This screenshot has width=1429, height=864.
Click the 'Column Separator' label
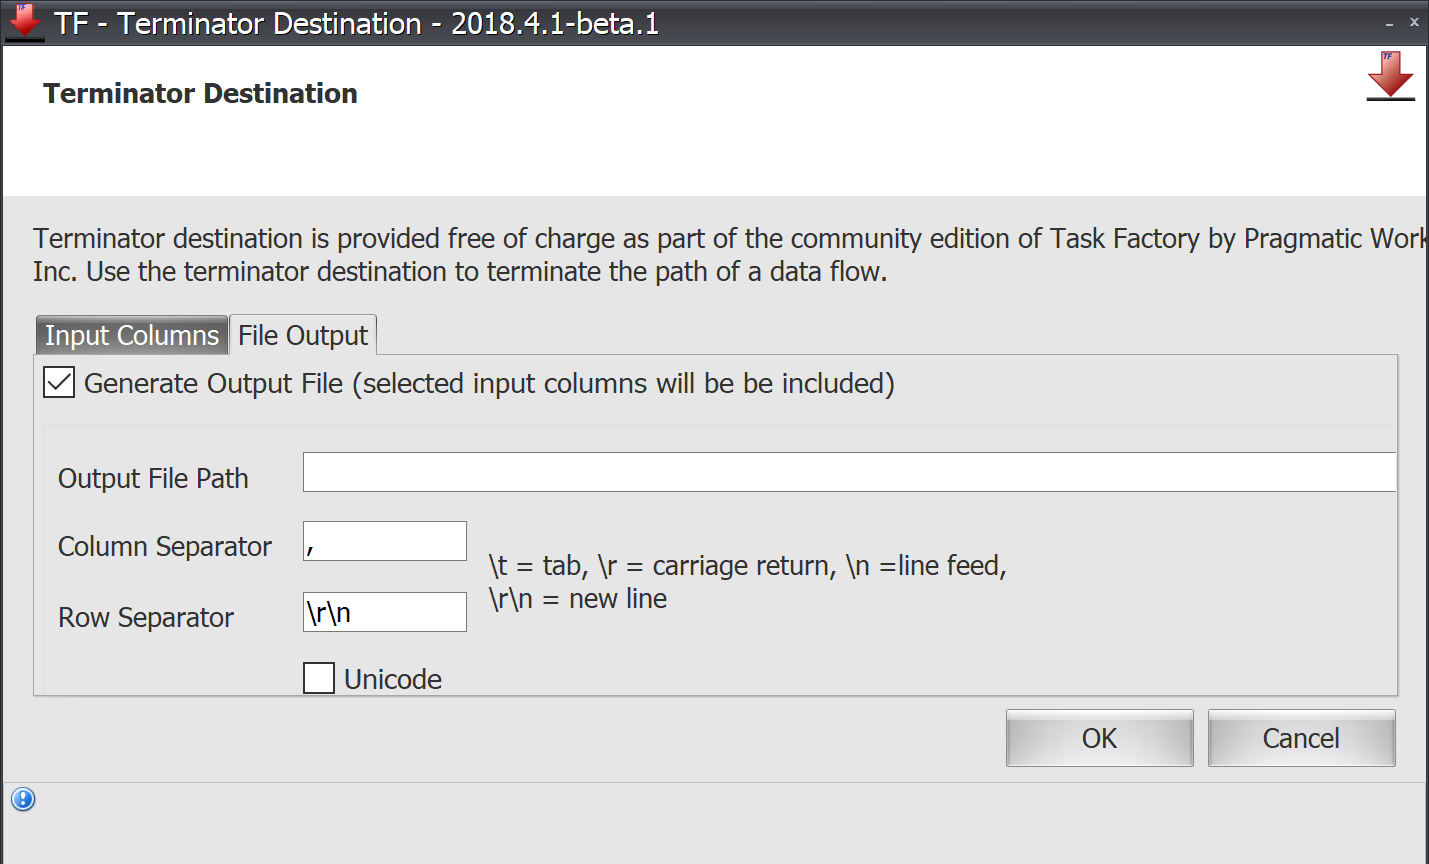pyautogui.click(x=165, y=547)
